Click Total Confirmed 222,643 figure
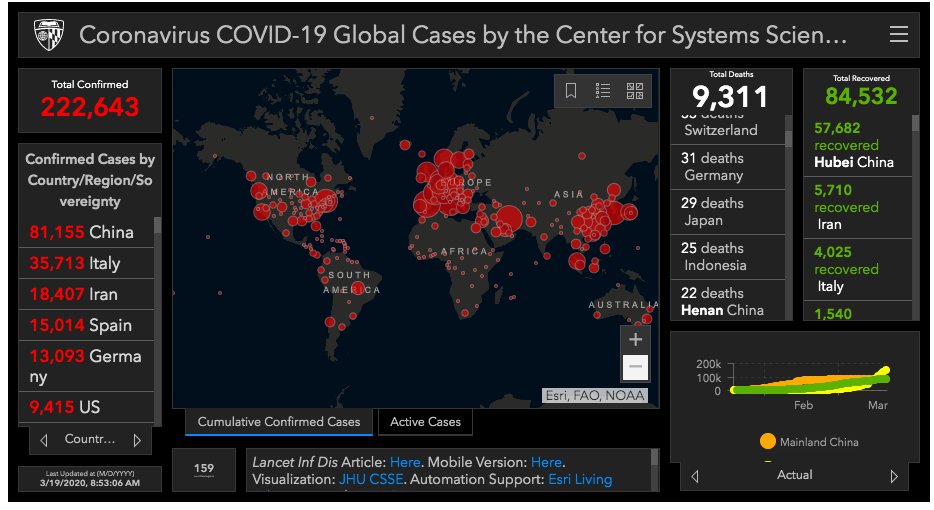The height and width of the screenshot is (510, 934). (90, 107)
